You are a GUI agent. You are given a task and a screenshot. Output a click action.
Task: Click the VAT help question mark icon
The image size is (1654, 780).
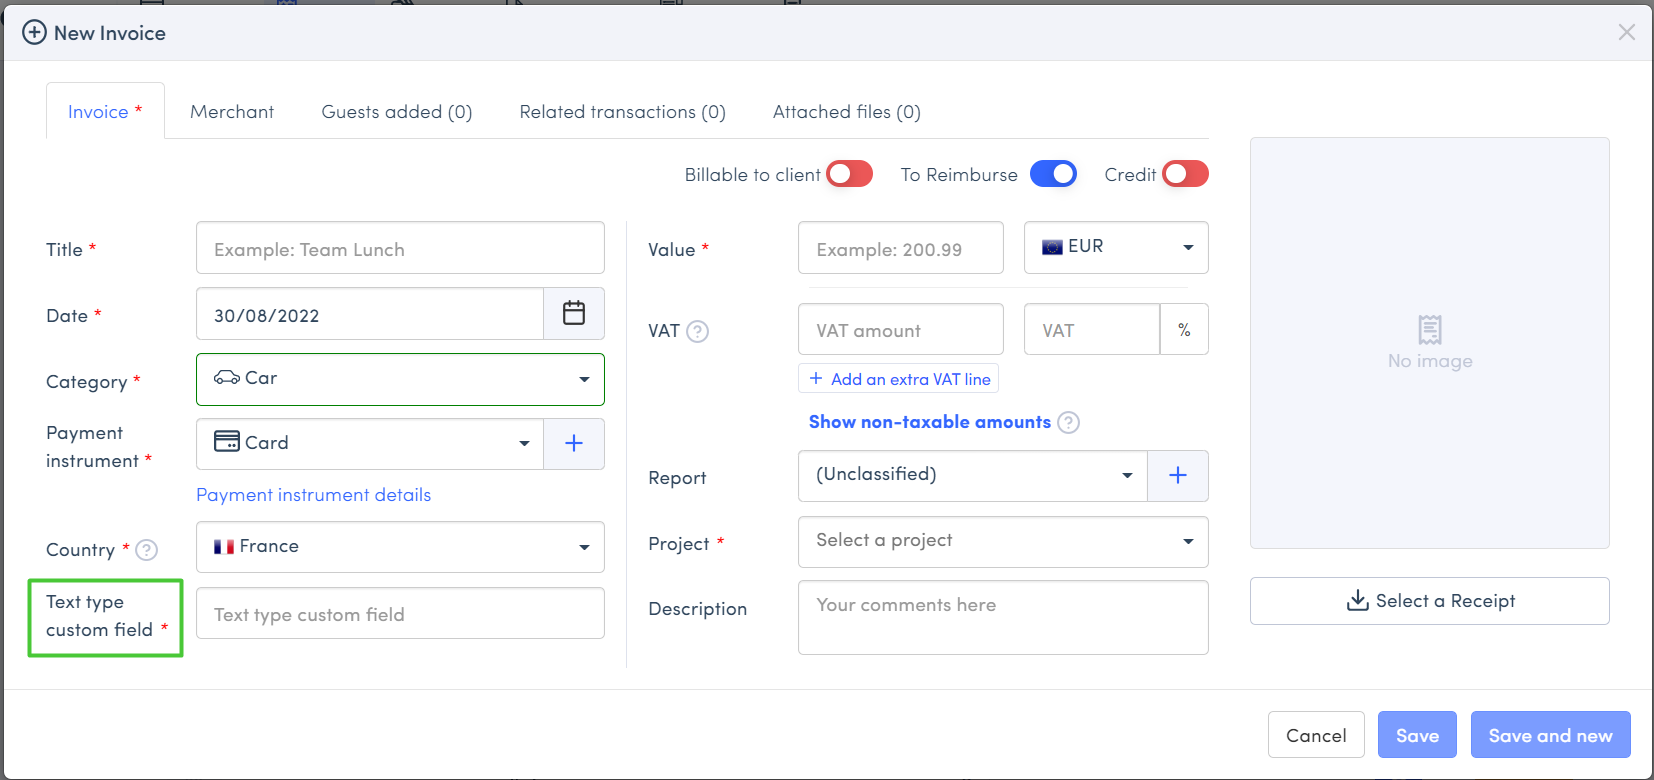pos(698,331)
